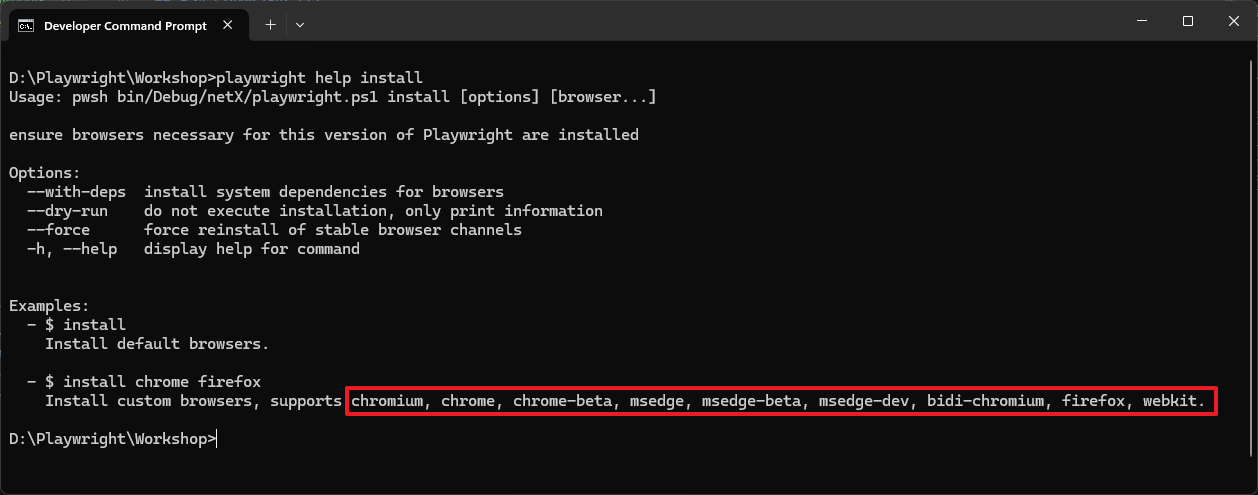Viewport: 1258px width, 495px height.
Task: Place cursor at the last D:\Playwright\Workshop> prompt
Action: [x=112, y=438]
